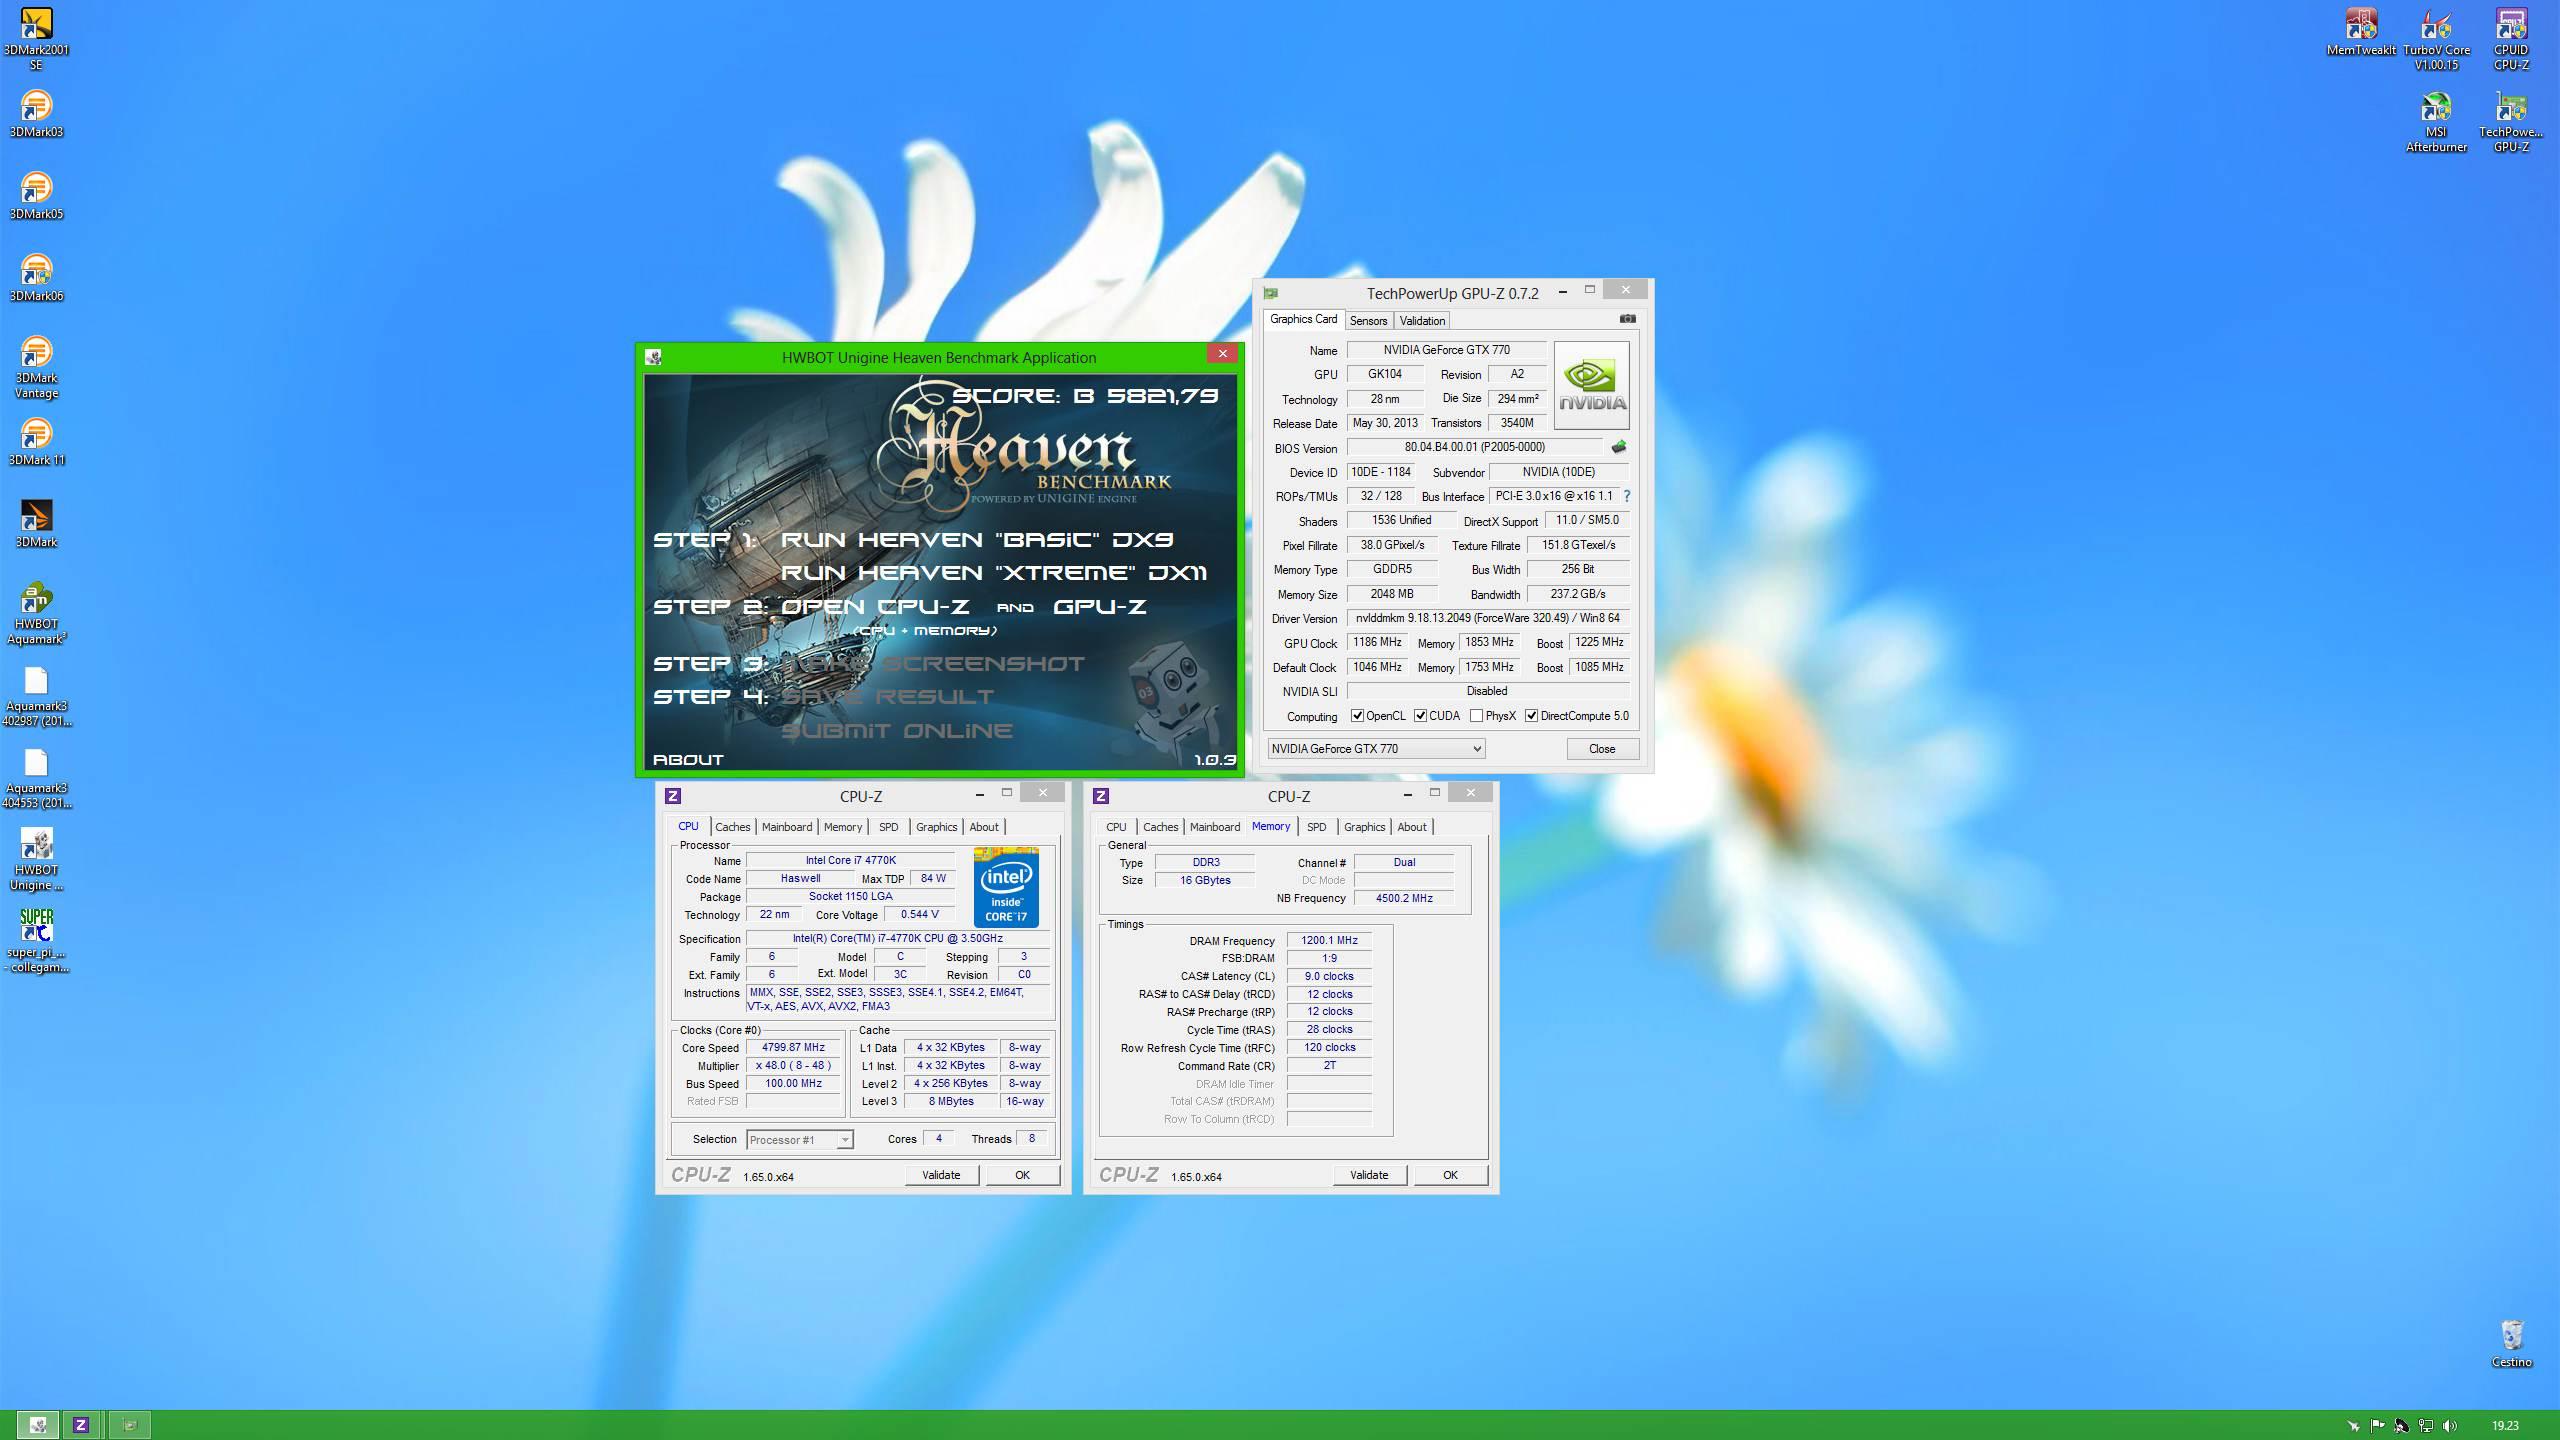Open the 3DMark03 desktop icon
This screenshot has height=1440, width=2560.
coord(36,113)
